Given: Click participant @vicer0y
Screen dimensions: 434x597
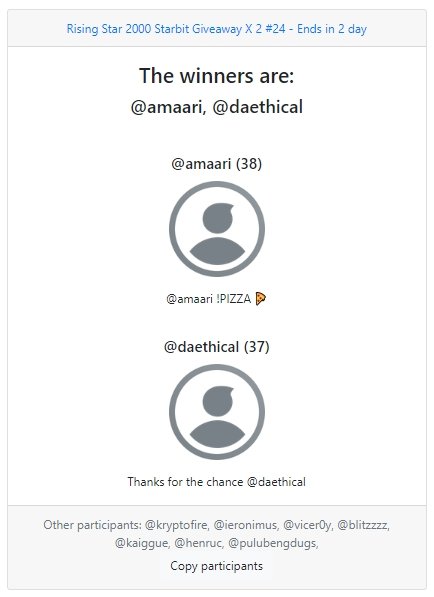Looking at the screenshot, I should point(308,525).
